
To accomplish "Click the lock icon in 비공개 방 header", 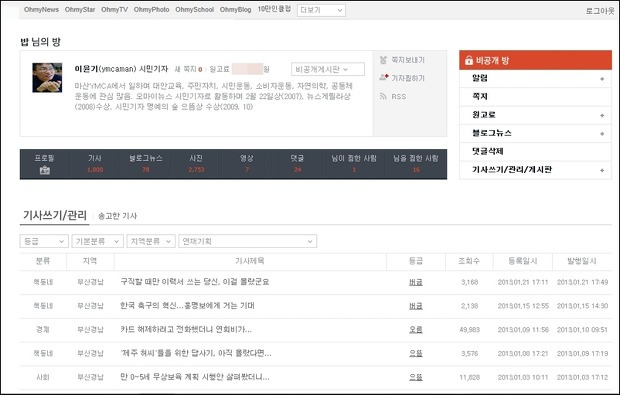I will [469, 60].
